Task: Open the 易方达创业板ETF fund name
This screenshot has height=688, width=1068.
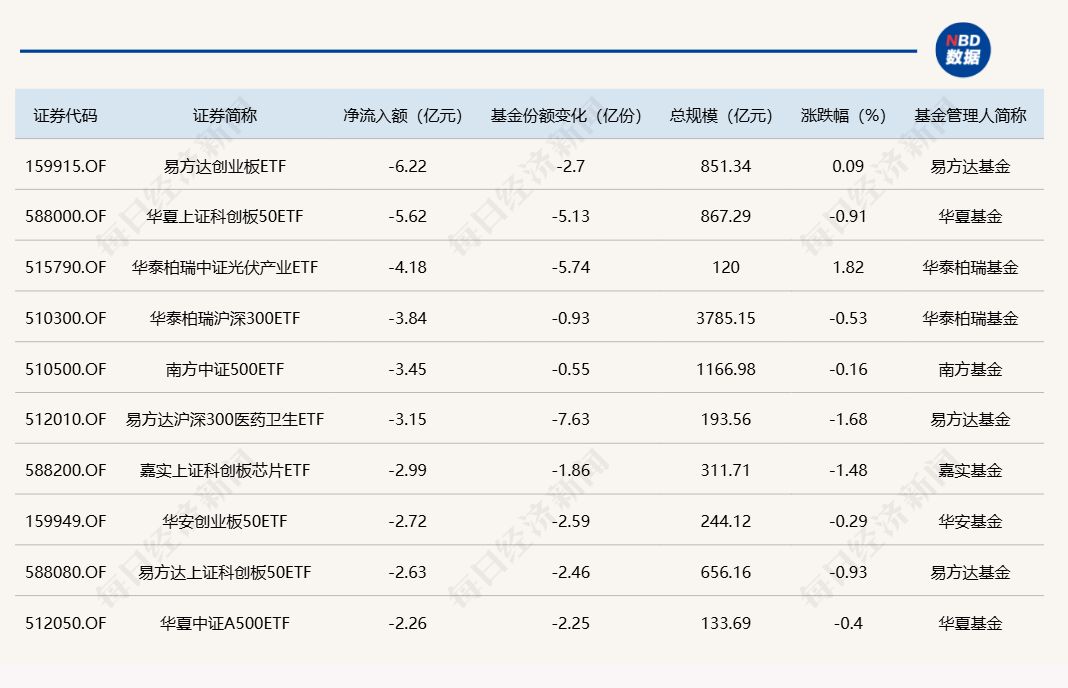Action: 225,166
